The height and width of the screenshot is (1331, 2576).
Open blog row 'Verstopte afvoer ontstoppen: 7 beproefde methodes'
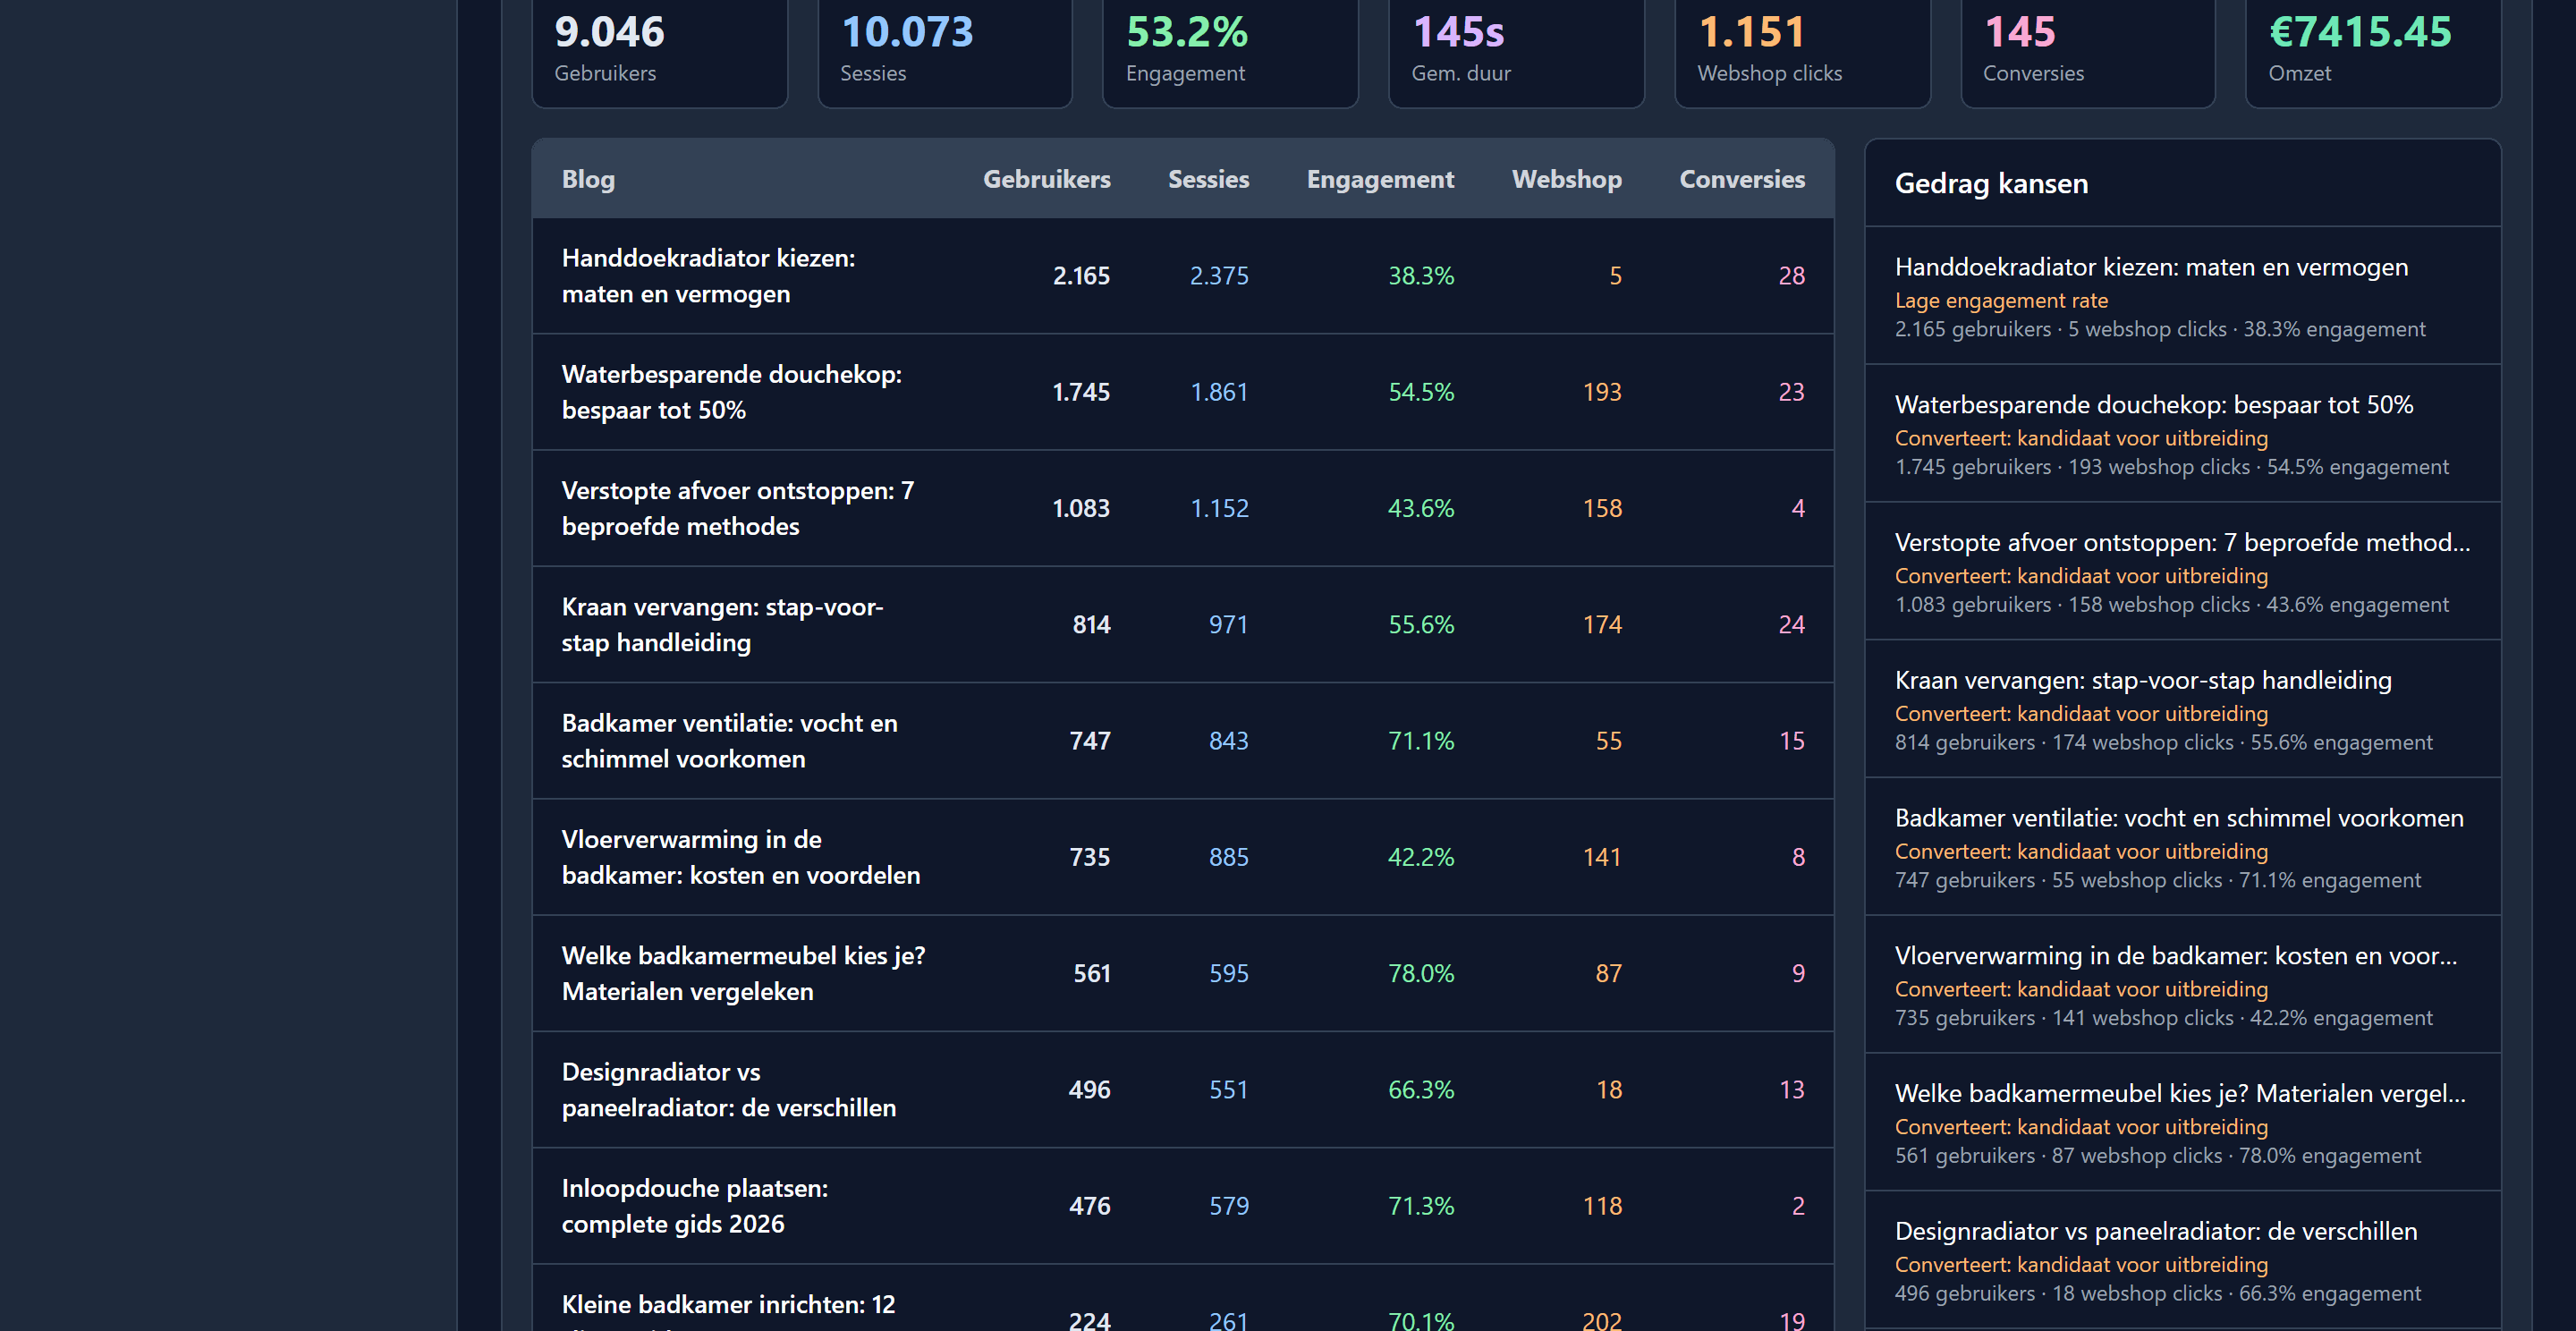click(1183, 508)
